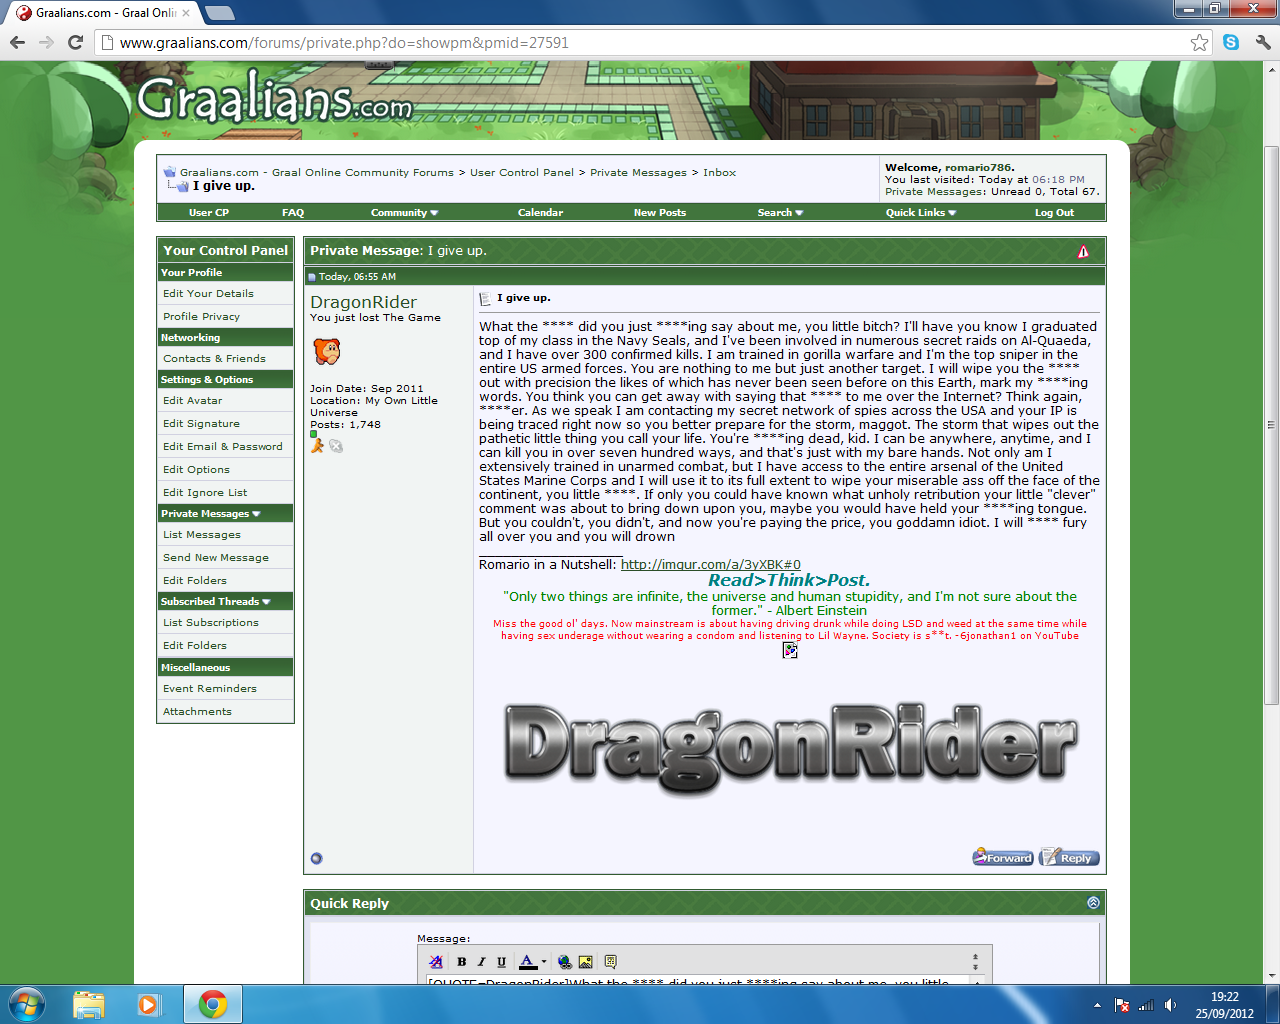Open the Community dropdown menu

pos(404,213)
